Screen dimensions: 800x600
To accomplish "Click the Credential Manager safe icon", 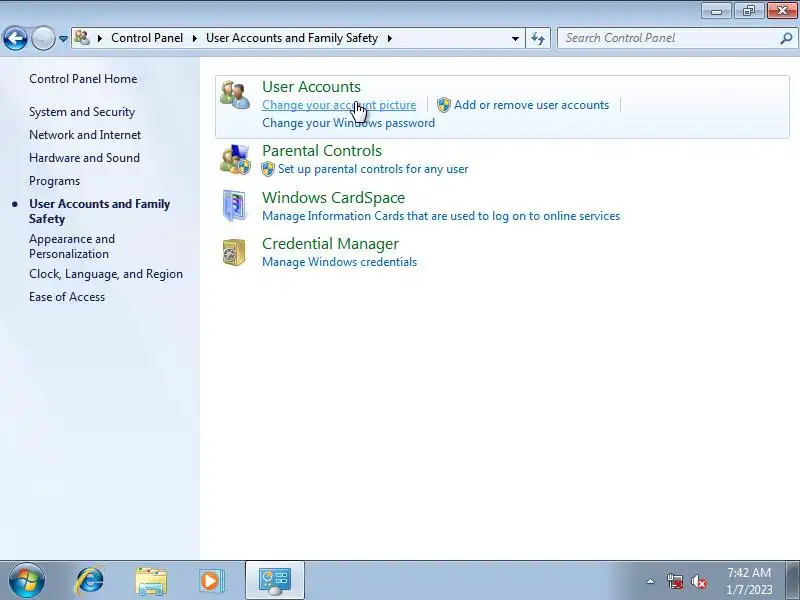I will (x=234, y=252).
